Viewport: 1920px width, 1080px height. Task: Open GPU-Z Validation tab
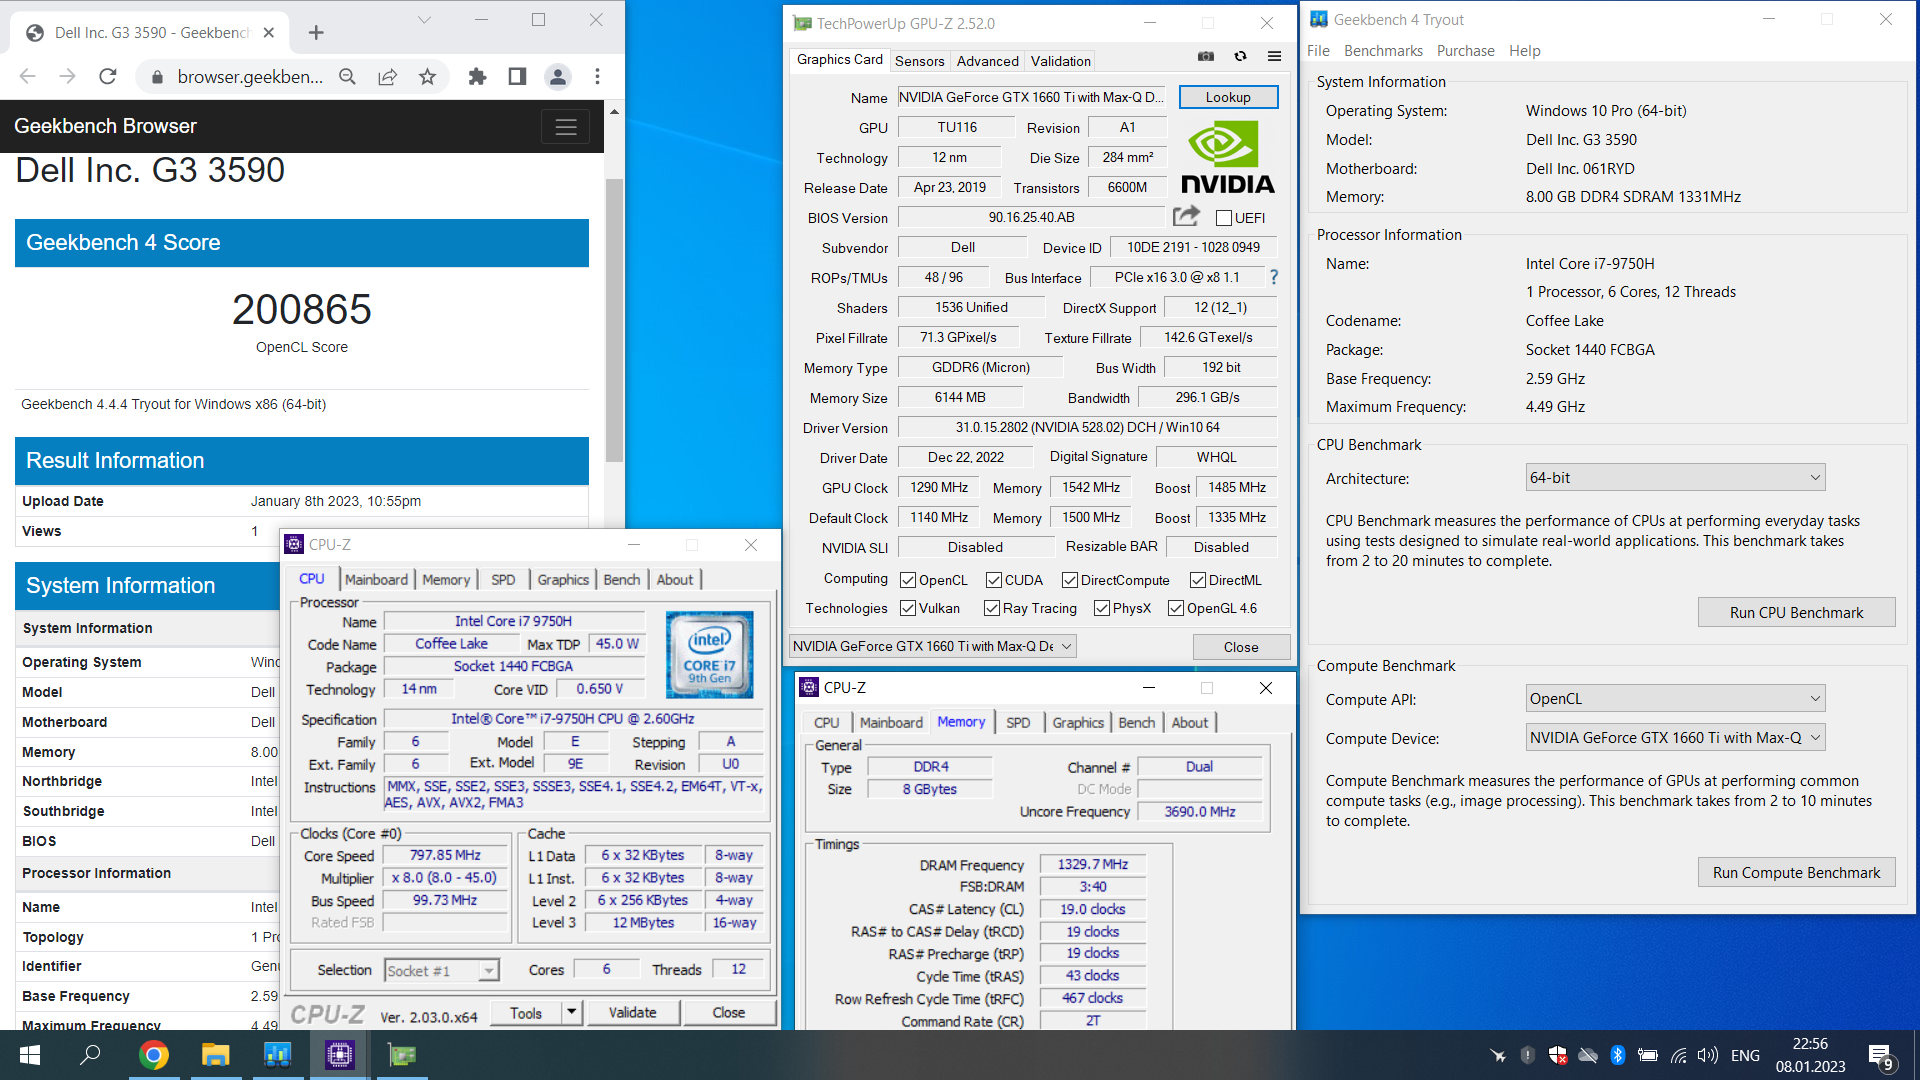(1060, 61)
